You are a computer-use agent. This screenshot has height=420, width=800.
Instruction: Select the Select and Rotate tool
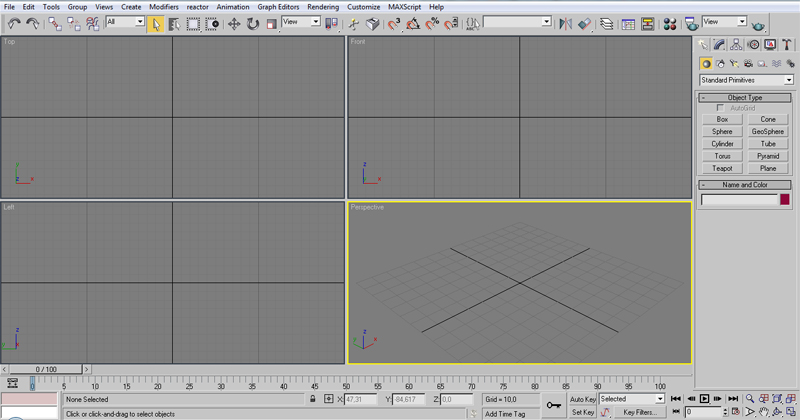click(253, 24)
